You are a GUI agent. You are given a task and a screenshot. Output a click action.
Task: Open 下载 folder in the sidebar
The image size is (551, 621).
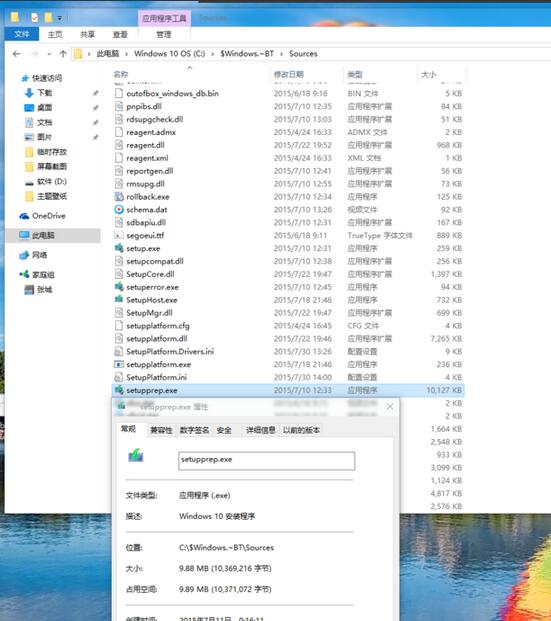point(44,93)
